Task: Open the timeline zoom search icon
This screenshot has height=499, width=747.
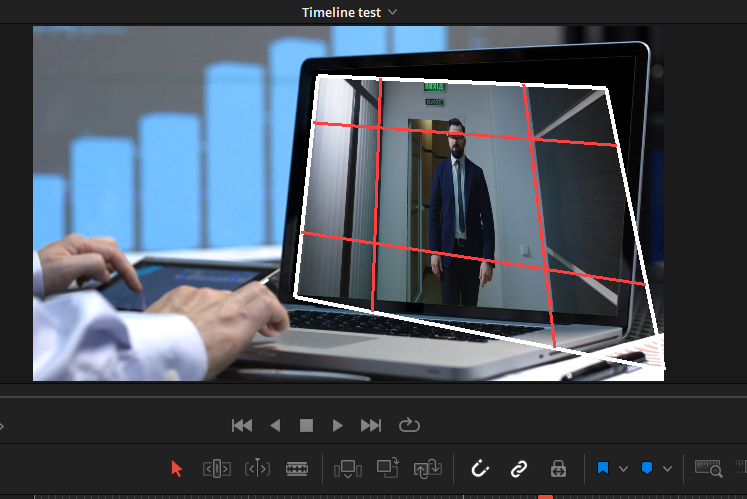Action: coord(708,468)
